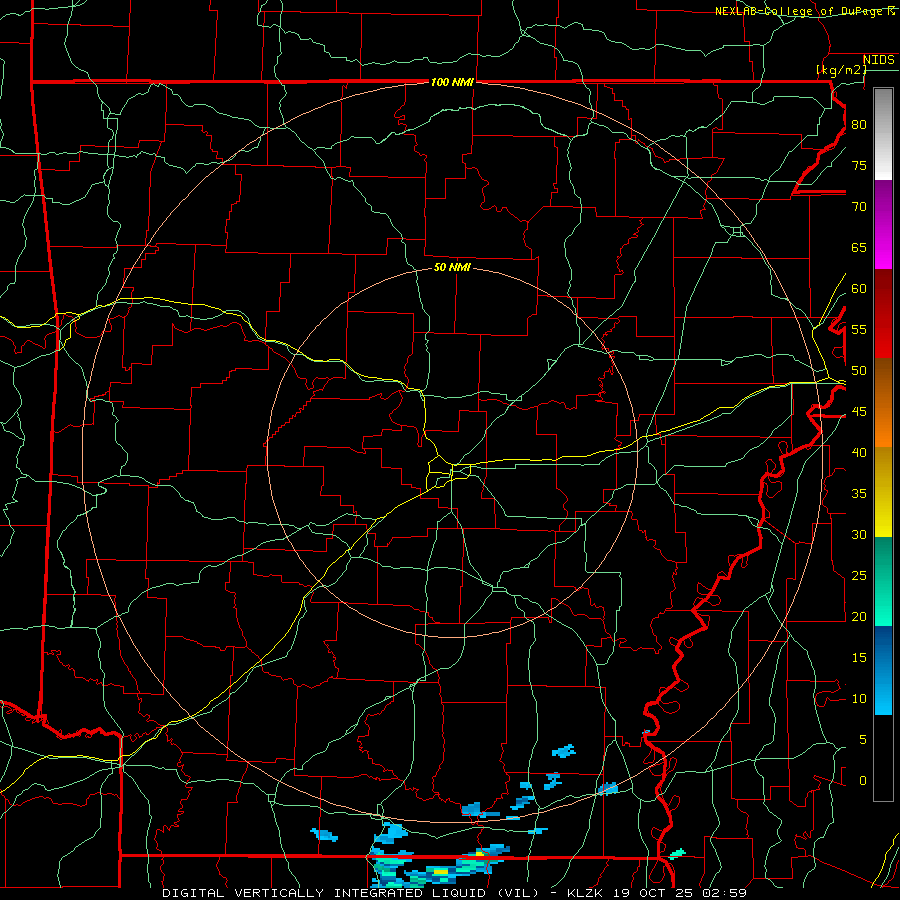Select legend value 75

[x=859, y=165]
